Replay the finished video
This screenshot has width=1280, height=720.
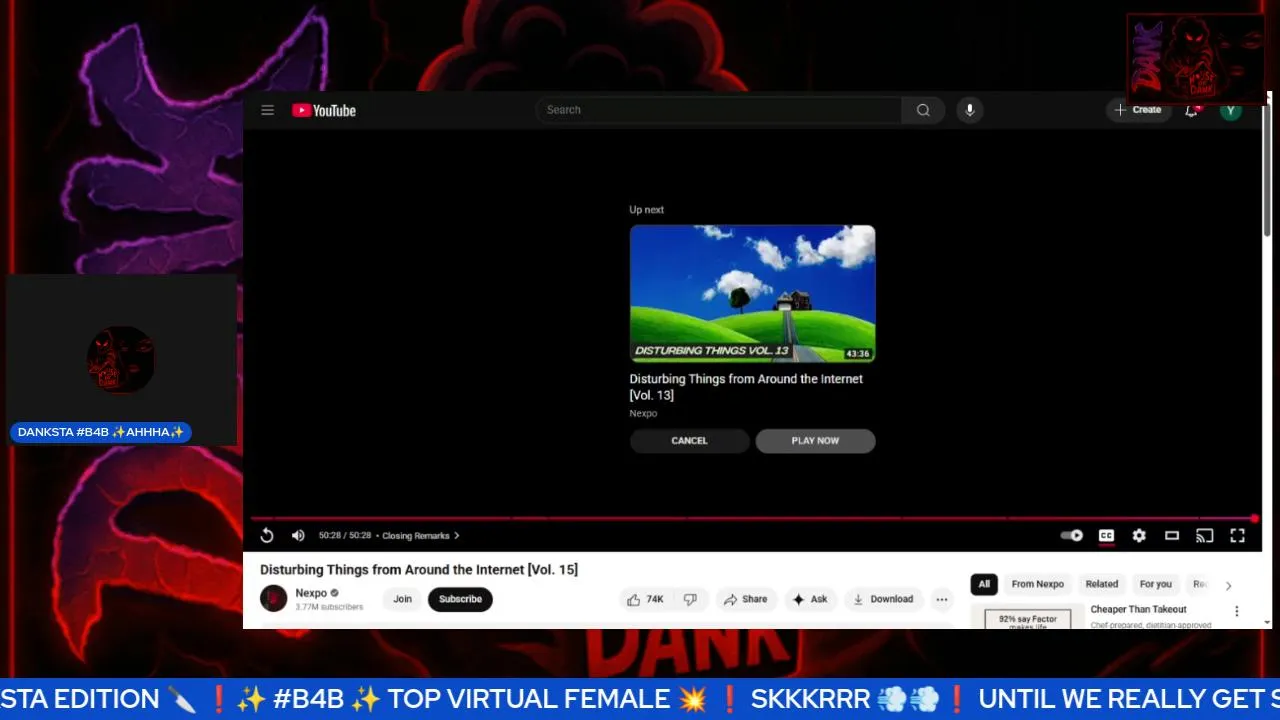click(x=267, y=536)
